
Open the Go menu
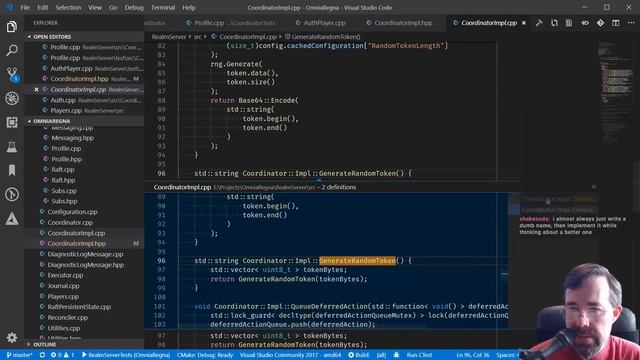tap(113, 7)
